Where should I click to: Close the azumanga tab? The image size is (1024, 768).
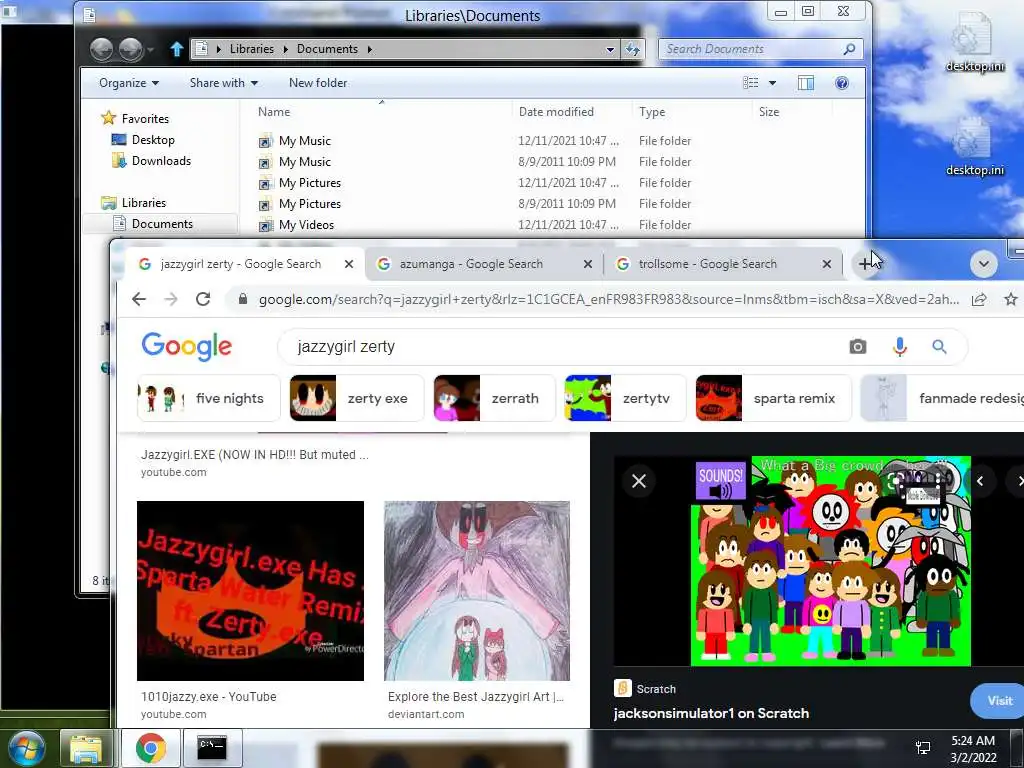click(x=588, y=264)
